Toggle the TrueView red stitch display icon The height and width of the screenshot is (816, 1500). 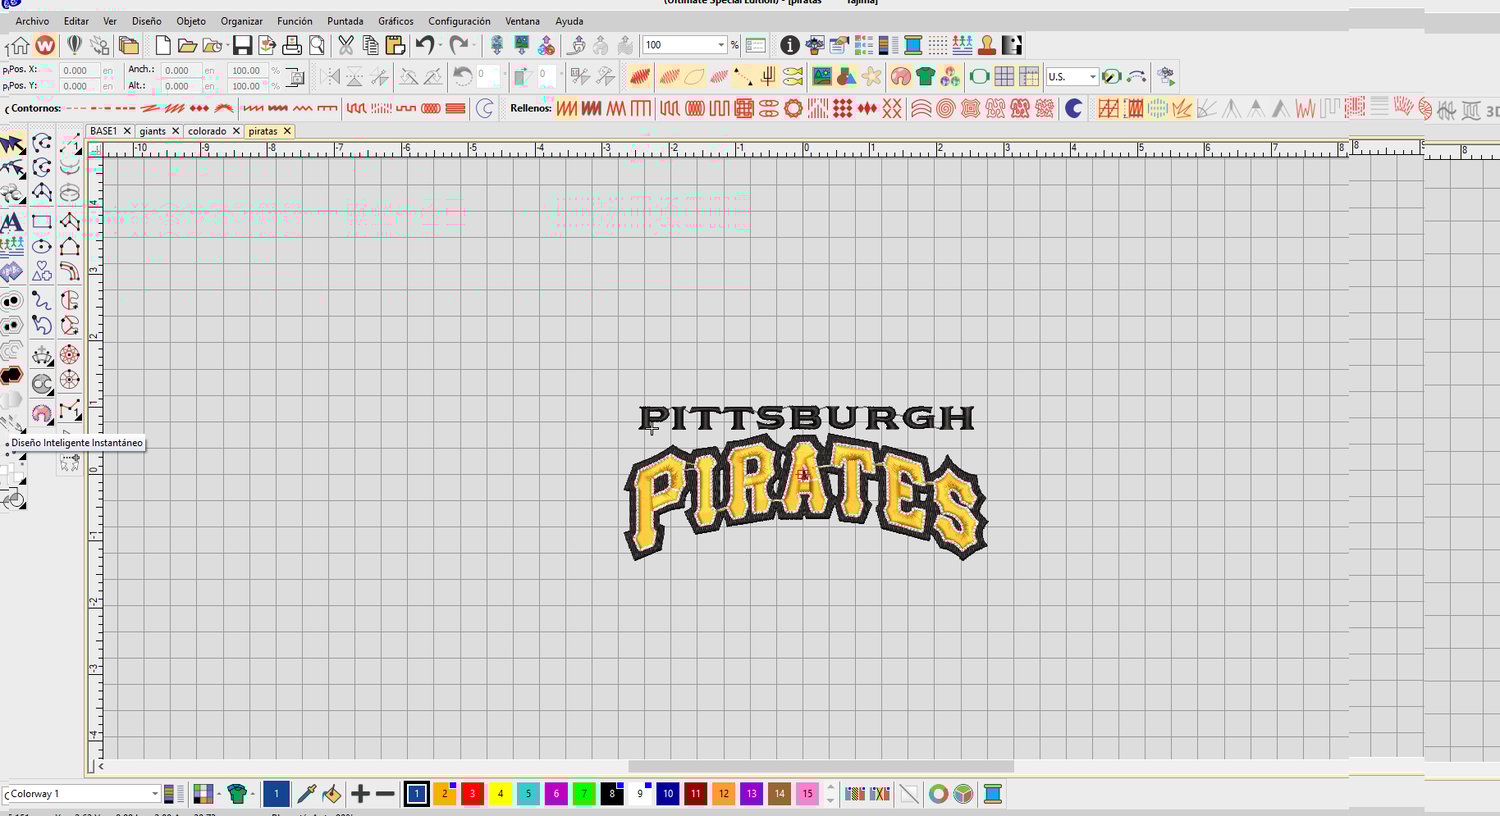coord(640,76)
